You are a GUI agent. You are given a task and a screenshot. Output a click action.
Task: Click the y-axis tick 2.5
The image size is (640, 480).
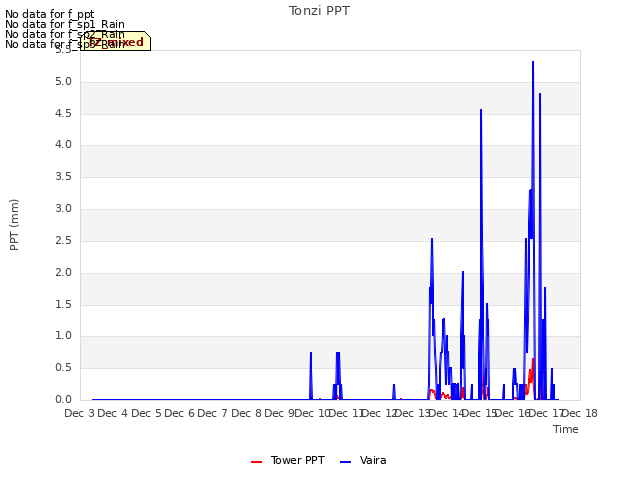click(x=63, y=240)
